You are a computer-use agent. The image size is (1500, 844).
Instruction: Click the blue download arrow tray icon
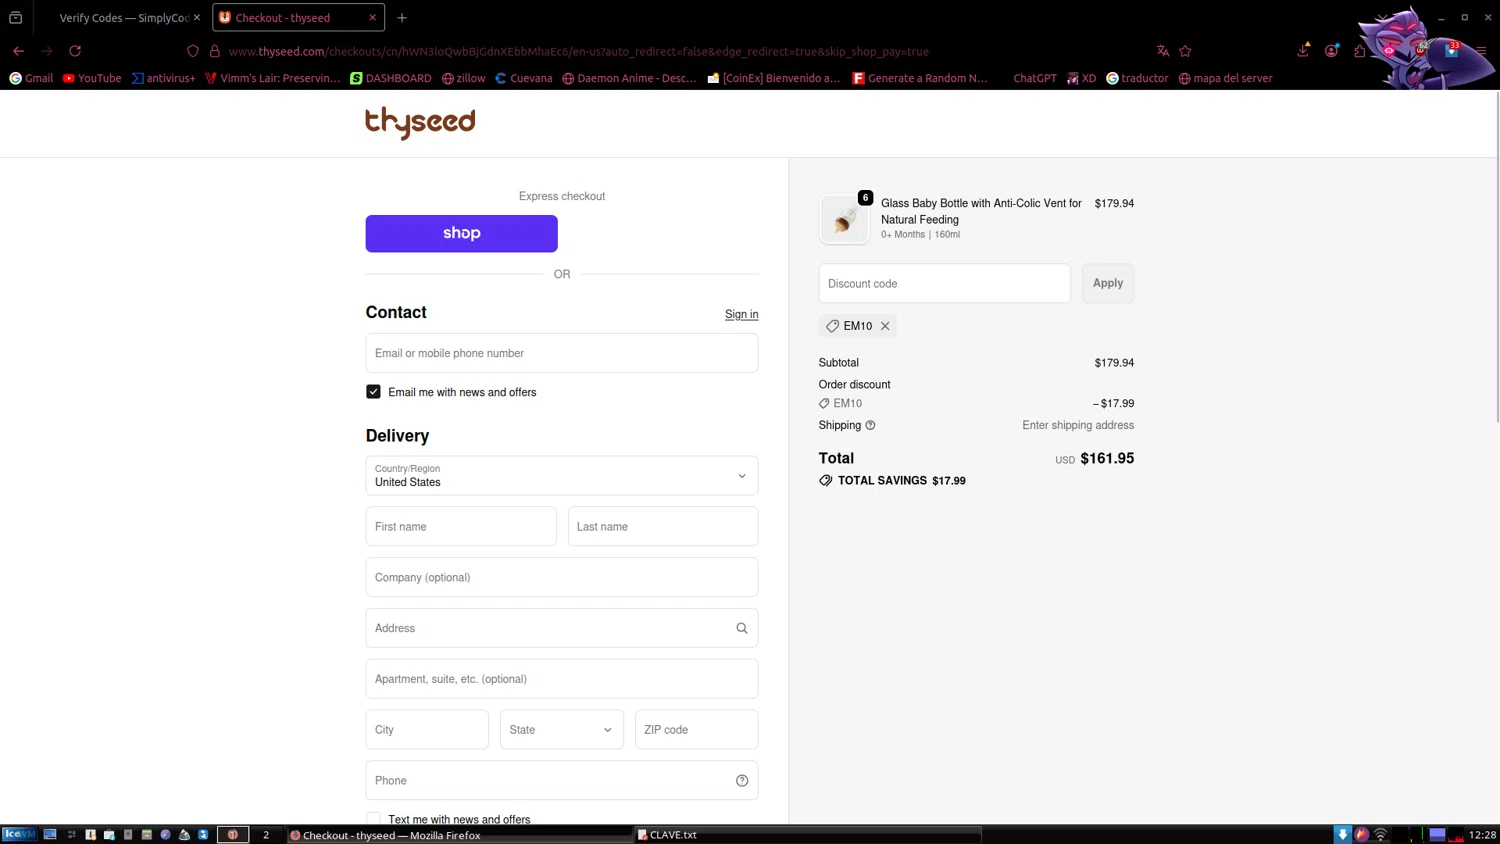point(1343,834)
